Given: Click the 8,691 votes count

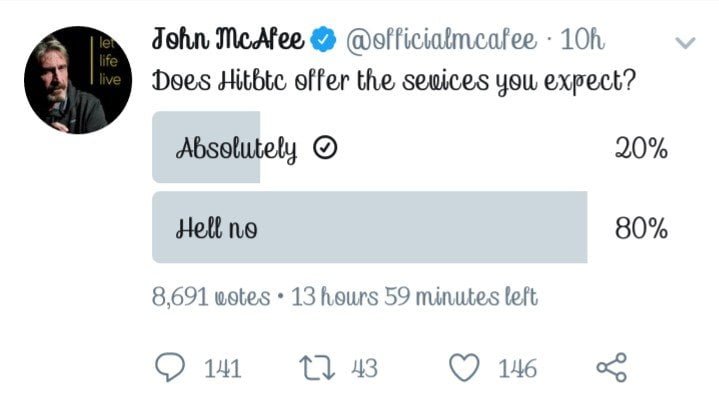Looking at the screenshot, I should point(211,296).
